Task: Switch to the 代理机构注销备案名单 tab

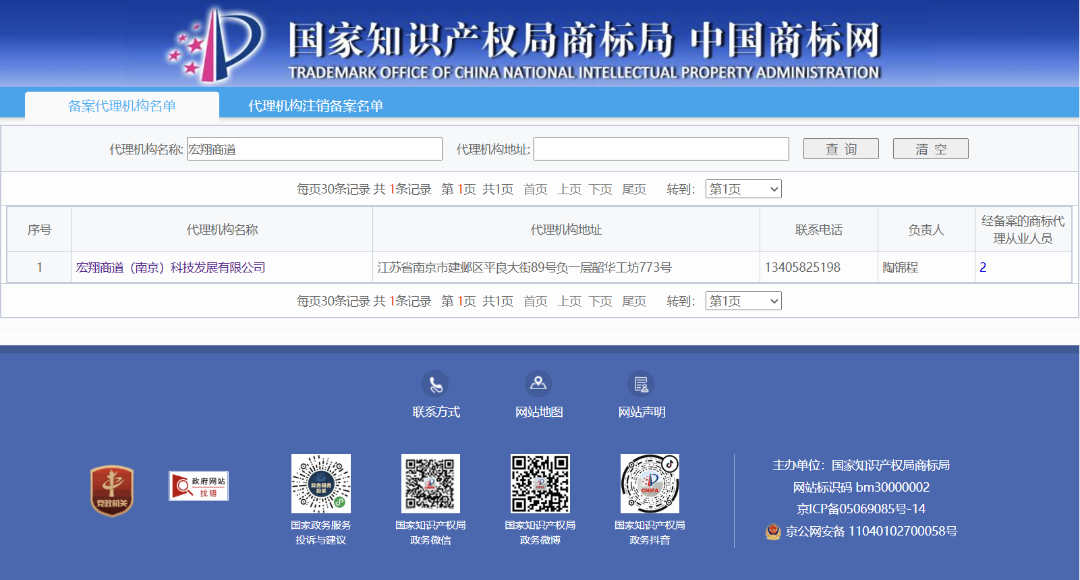Action: click(x=315, y=105)
